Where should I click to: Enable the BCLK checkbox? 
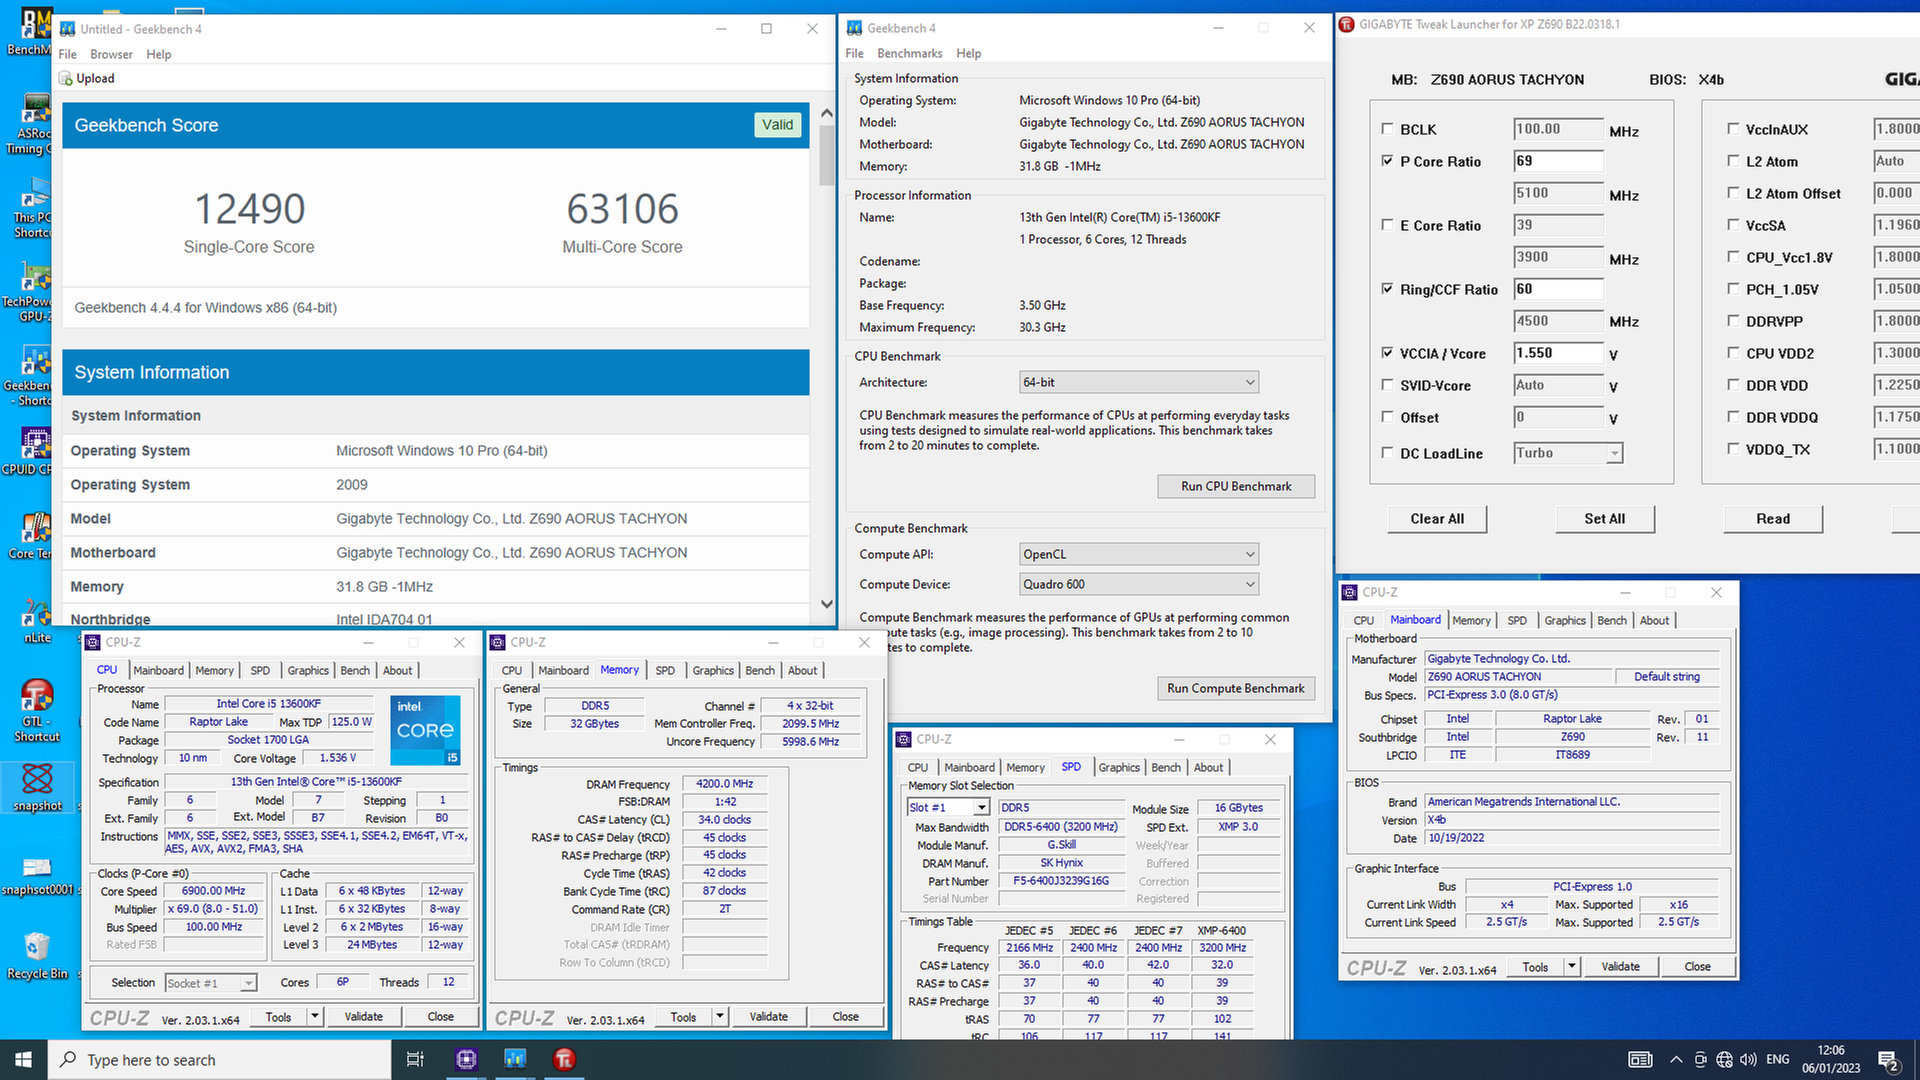(x=1387, y=129)
